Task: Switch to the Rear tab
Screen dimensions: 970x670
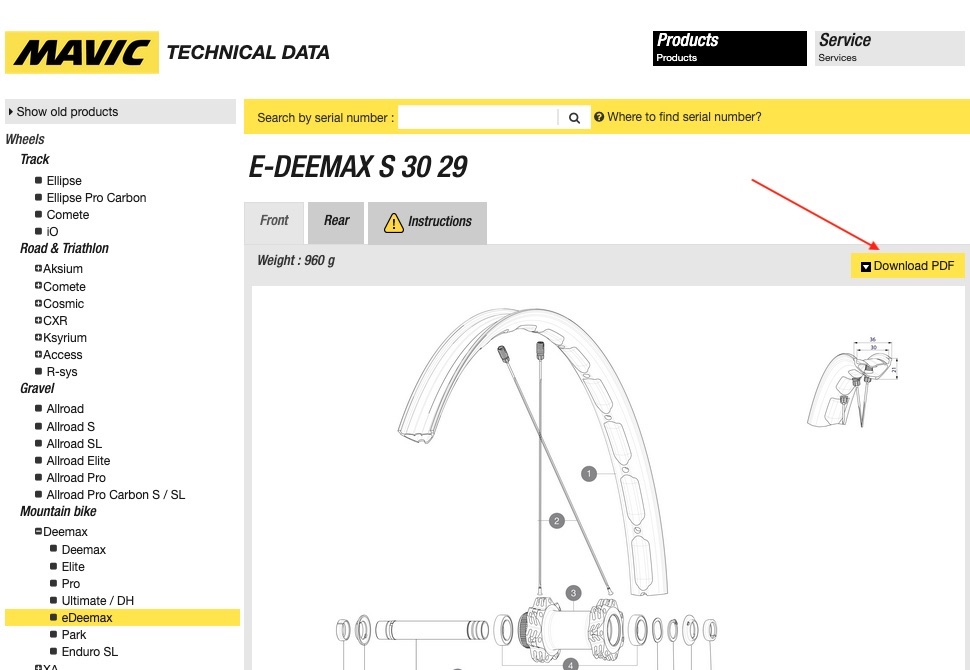Action: point(336,221)
